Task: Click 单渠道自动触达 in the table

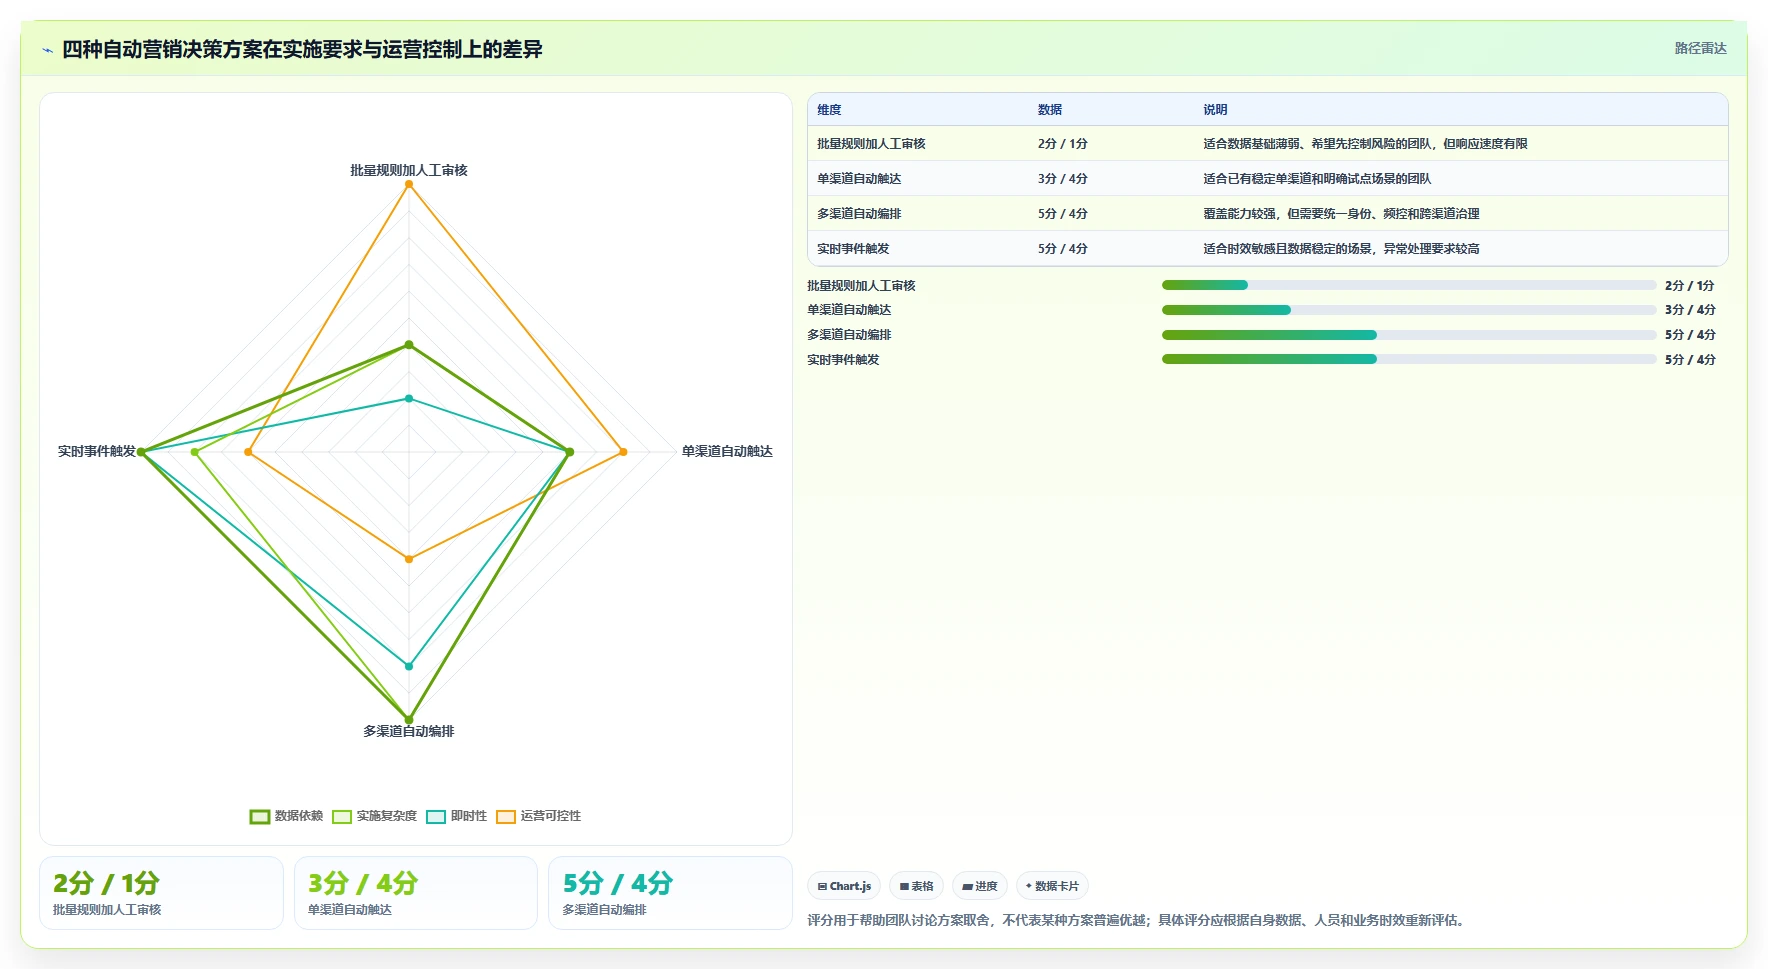Action: tap(859, 179)
